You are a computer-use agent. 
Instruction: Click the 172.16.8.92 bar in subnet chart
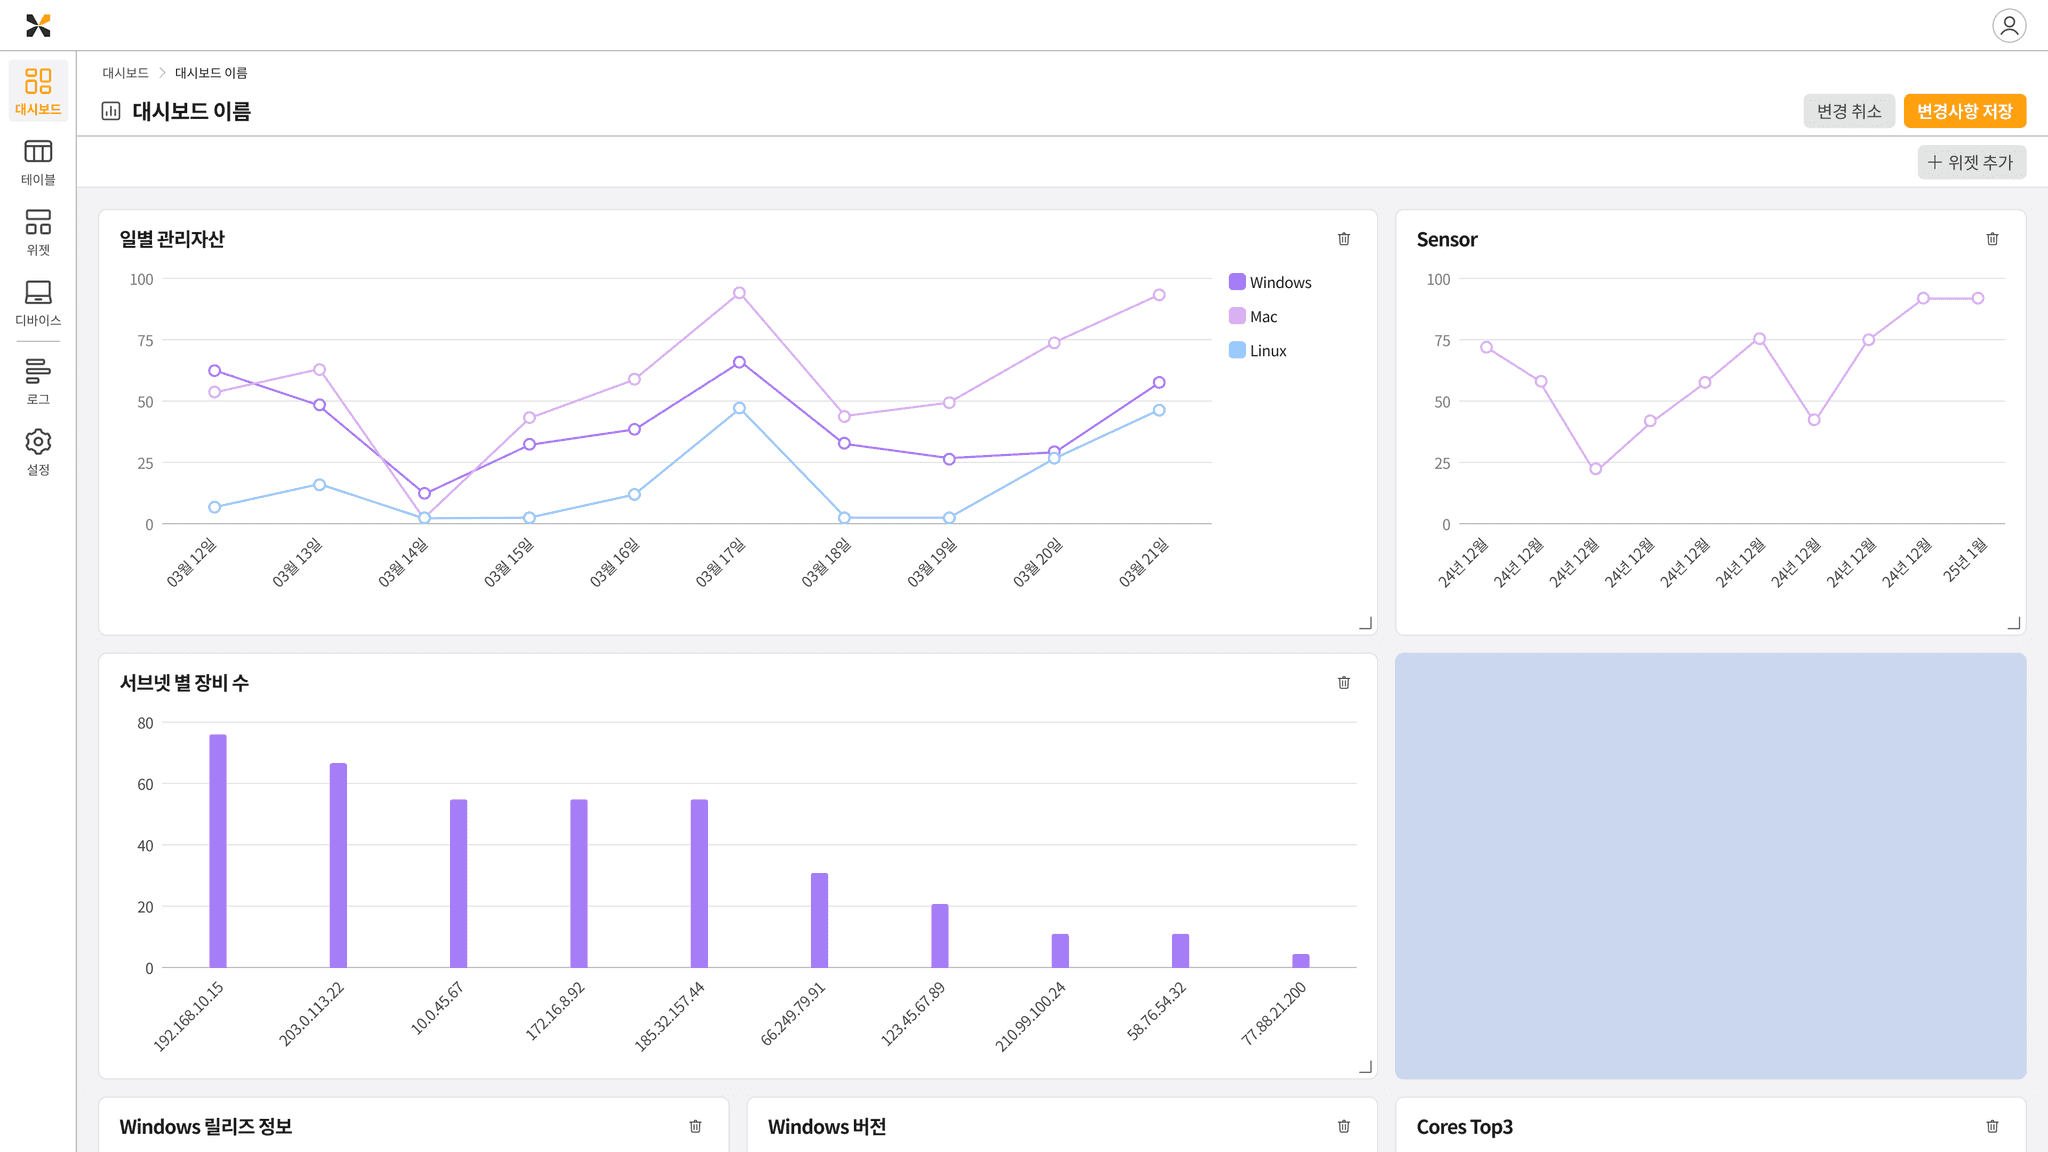[x=579, y=884]
